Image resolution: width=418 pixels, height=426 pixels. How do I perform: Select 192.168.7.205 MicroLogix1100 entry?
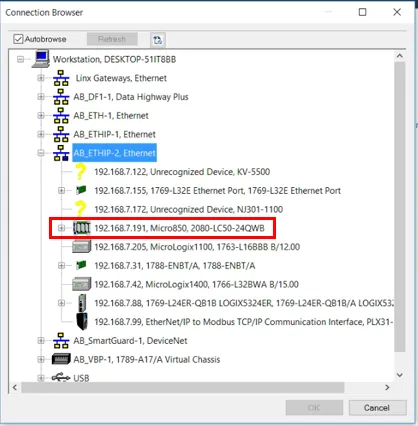click(197, 247)
